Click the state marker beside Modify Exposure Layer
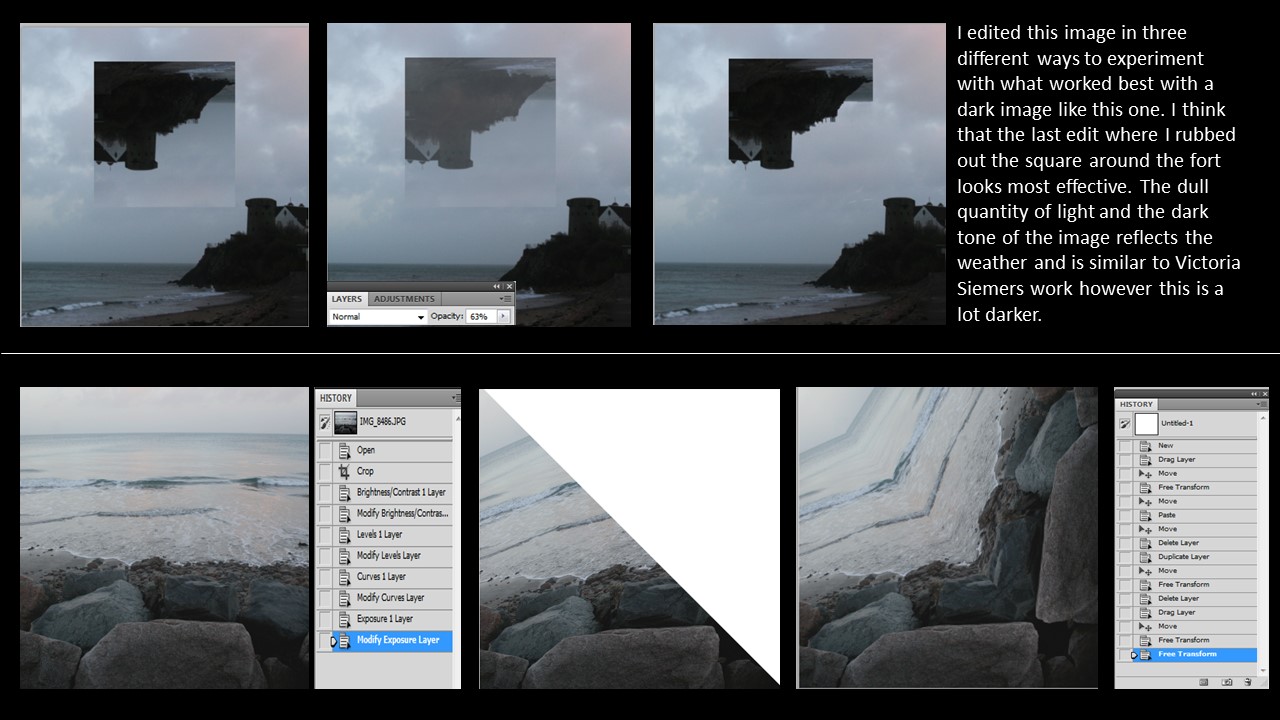Image resolution: width=1280 pixels, height=720 pixels. pos(333,640)
